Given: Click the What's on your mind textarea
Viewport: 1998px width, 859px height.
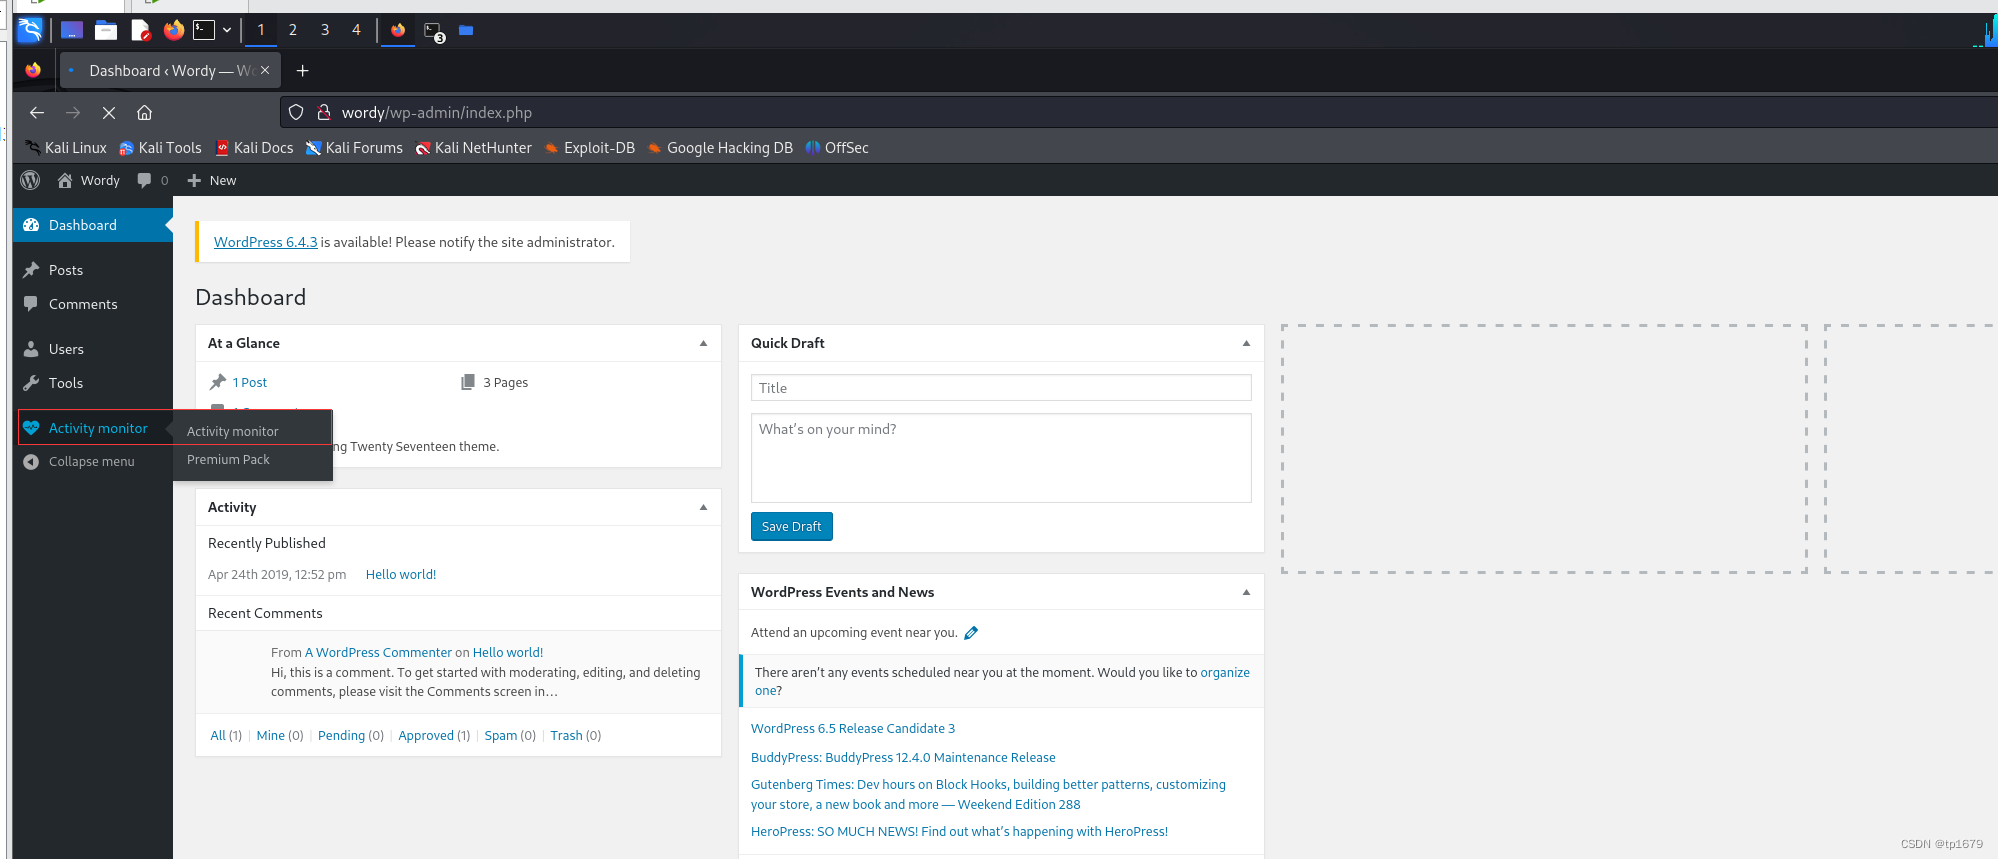Looking at the screenshot, I should pos(1001,458).
